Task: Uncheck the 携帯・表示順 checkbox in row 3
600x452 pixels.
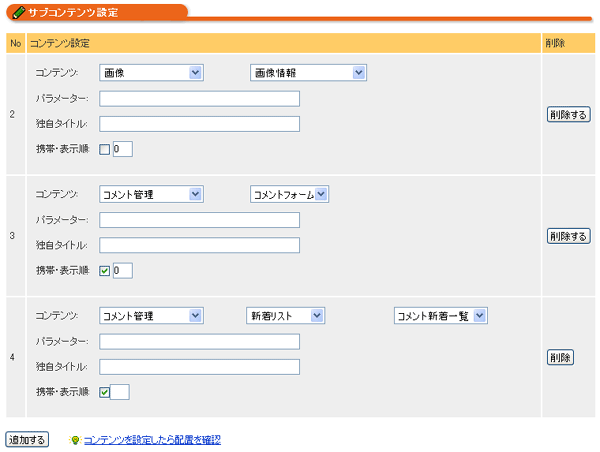Action: point(104,271)
